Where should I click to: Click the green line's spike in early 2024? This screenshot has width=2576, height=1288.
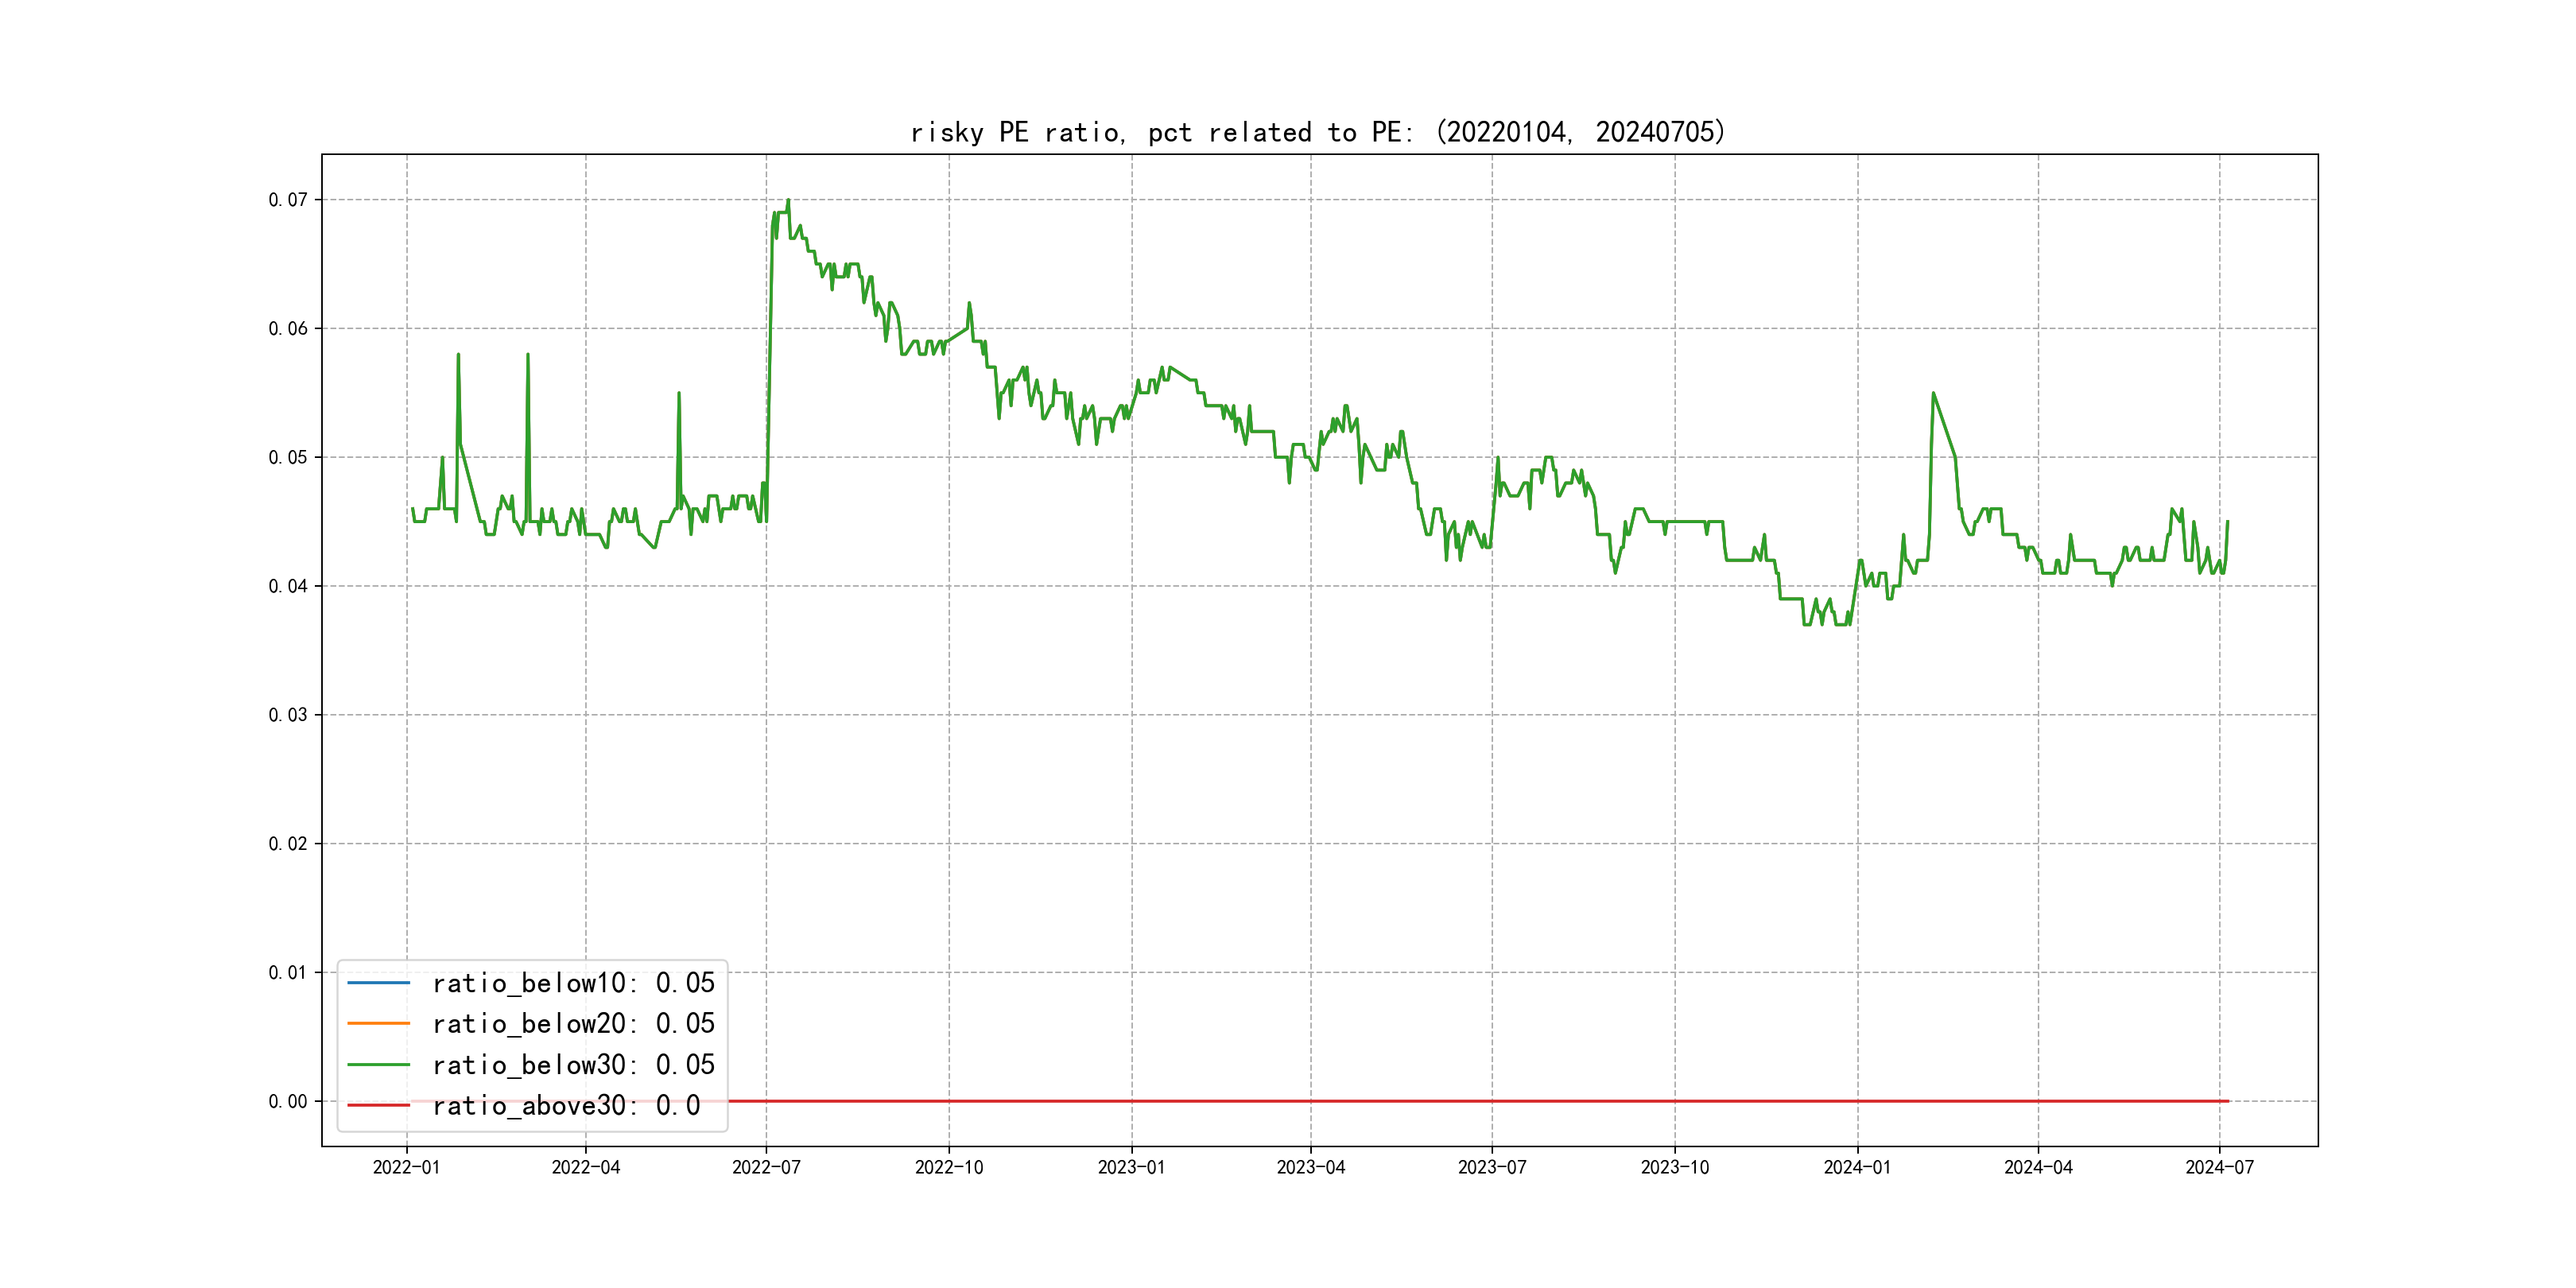tap(1933, 394)
